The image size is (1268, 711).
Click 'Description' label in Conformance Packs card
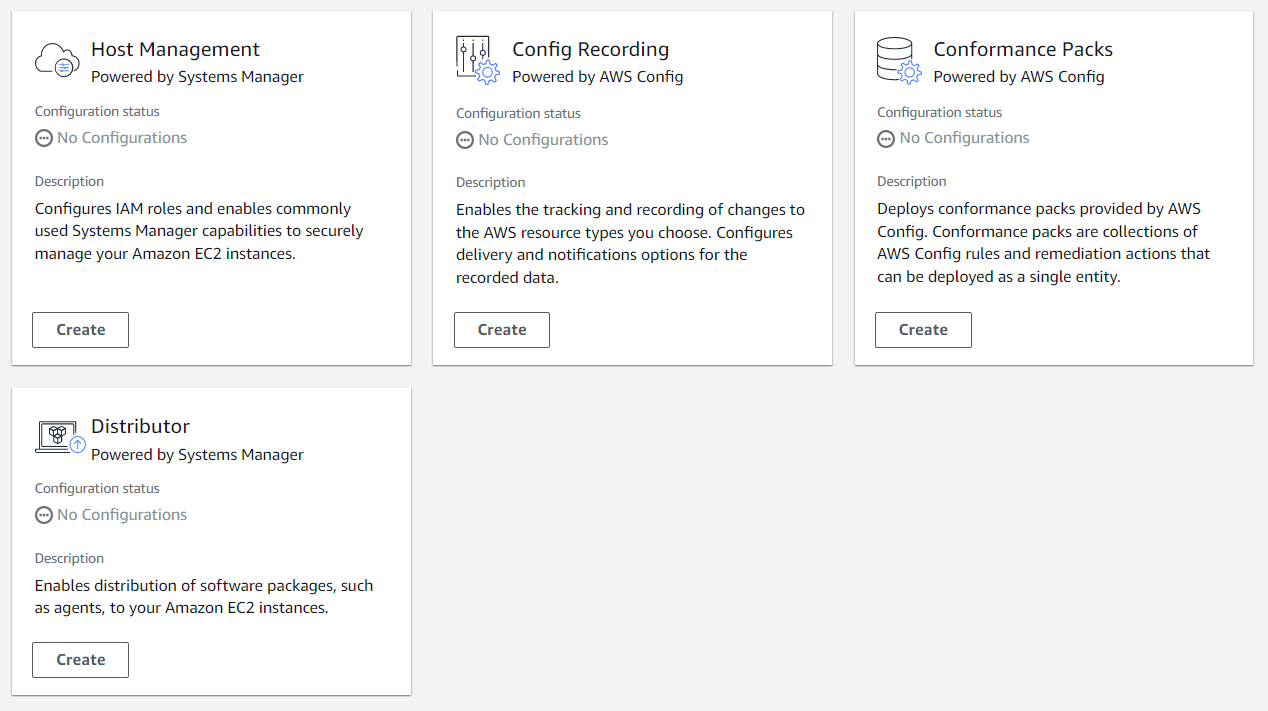[x=911, y=181]
